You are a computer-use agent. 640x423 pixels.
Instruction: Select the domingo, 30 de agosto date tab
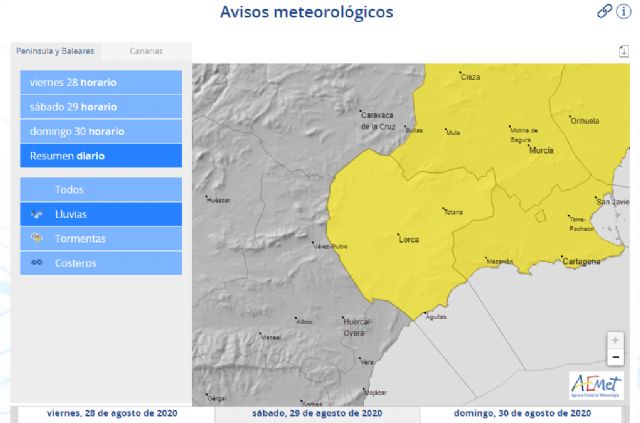524,413
